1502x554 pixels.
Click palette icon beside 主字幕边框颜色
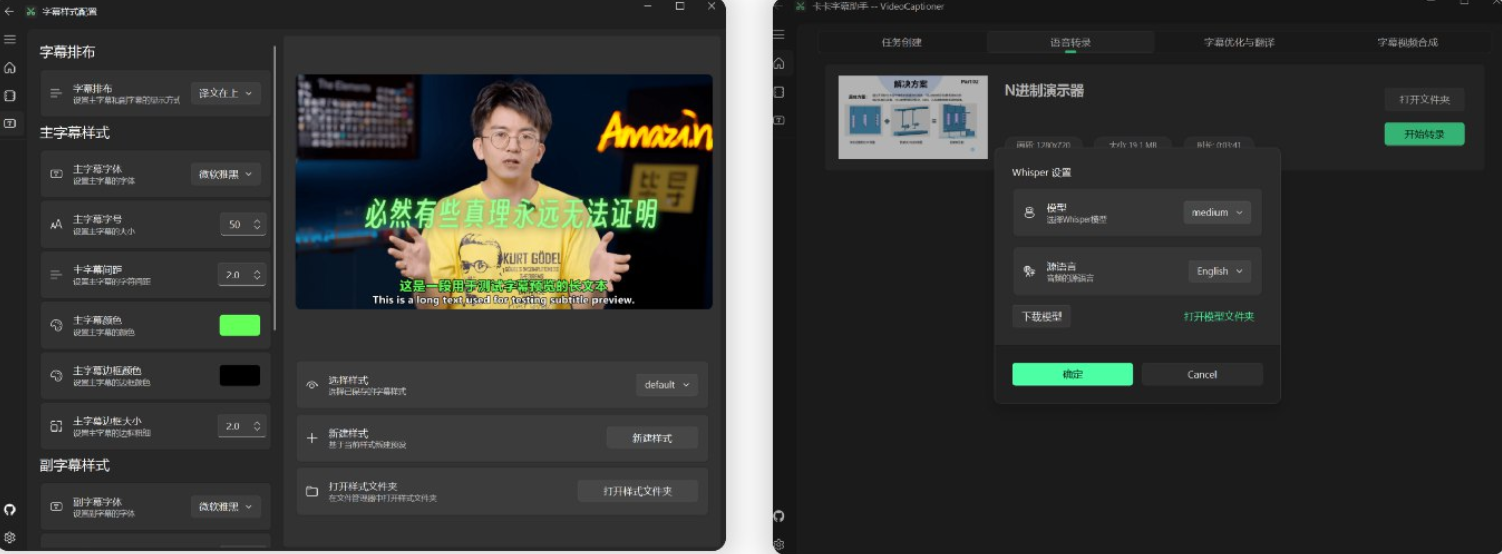tap(56, 376)
